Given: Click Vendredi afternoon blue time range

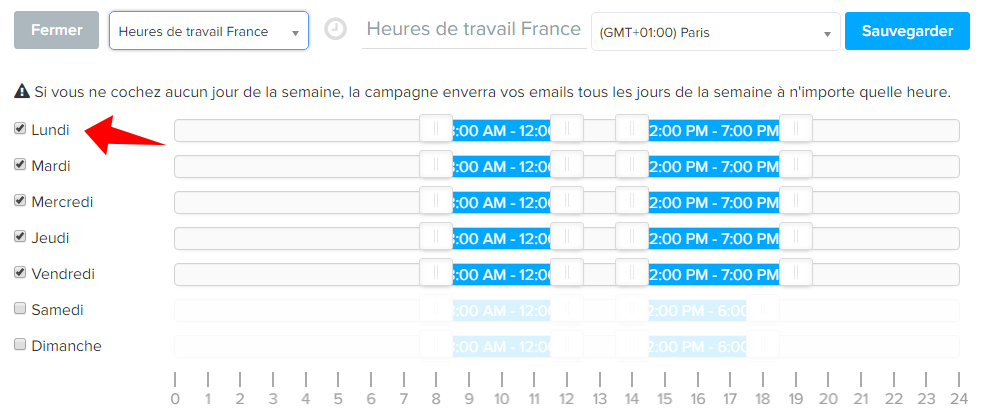Looking at the screenshot, I should click(714, 274).
